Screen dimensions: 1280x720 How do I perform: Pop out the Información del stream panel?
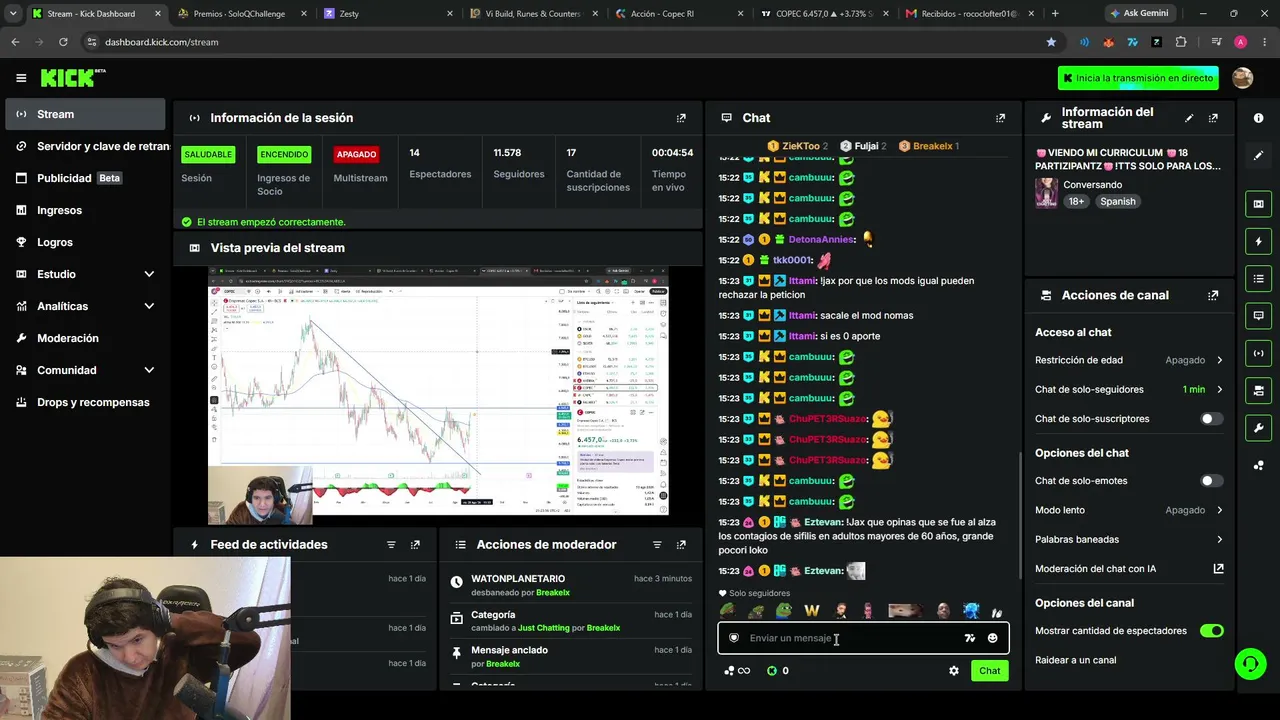1213,118
